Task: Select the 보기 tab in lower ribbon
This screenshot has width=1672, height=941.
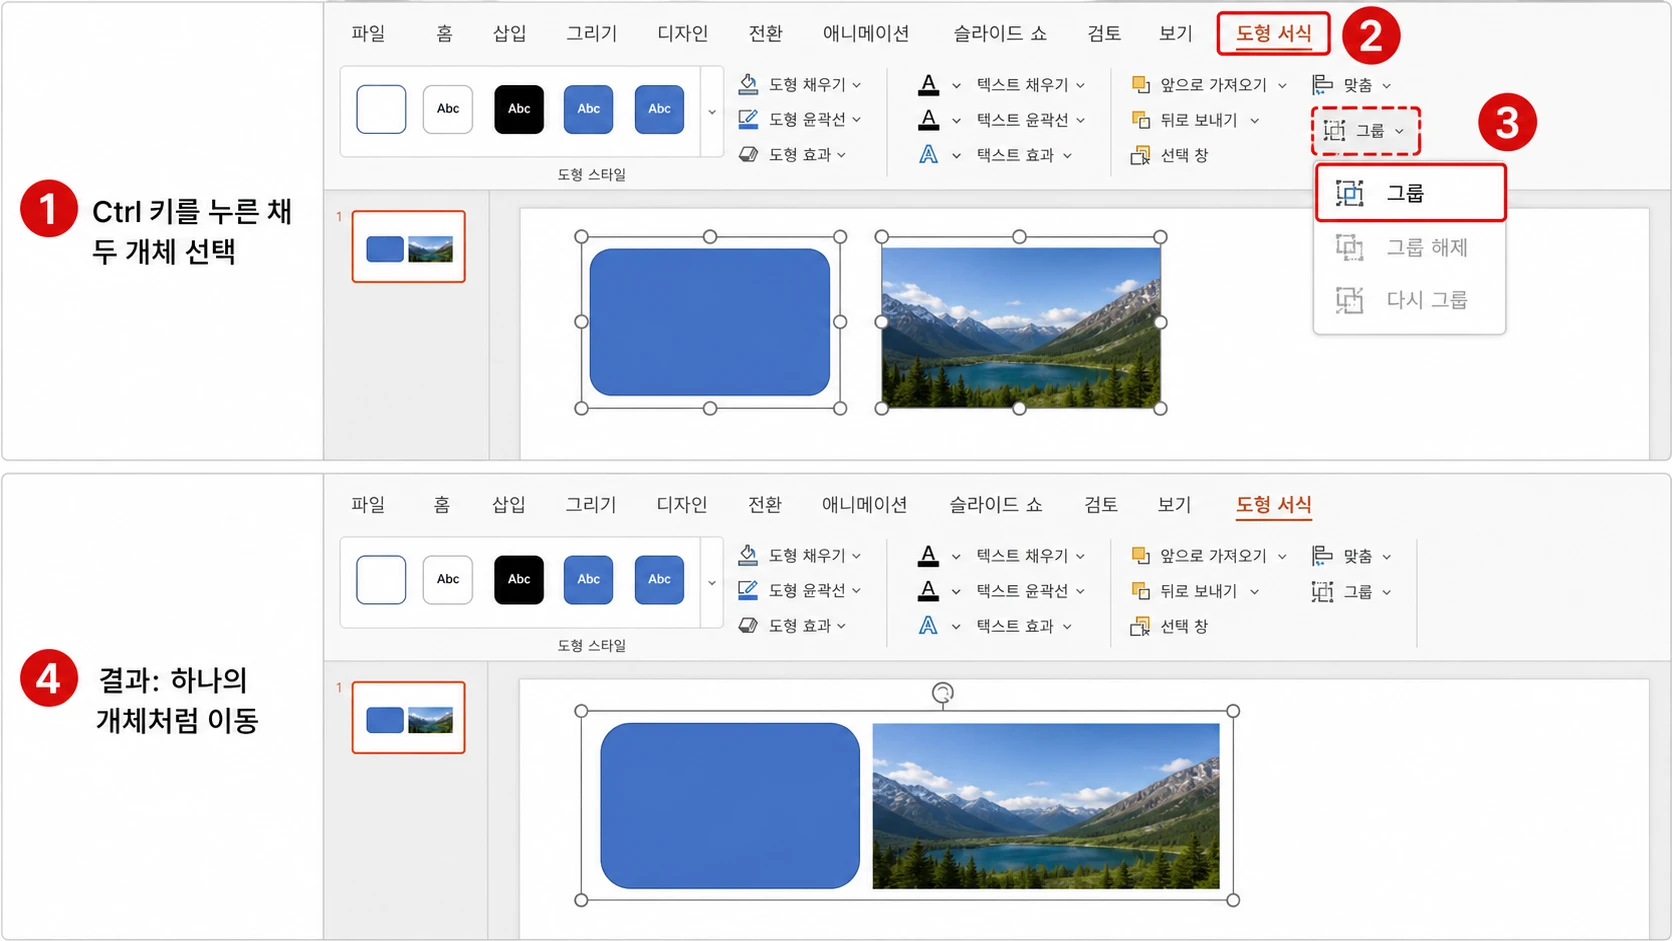Action: pyautogui.click(x=1175, y=504)
